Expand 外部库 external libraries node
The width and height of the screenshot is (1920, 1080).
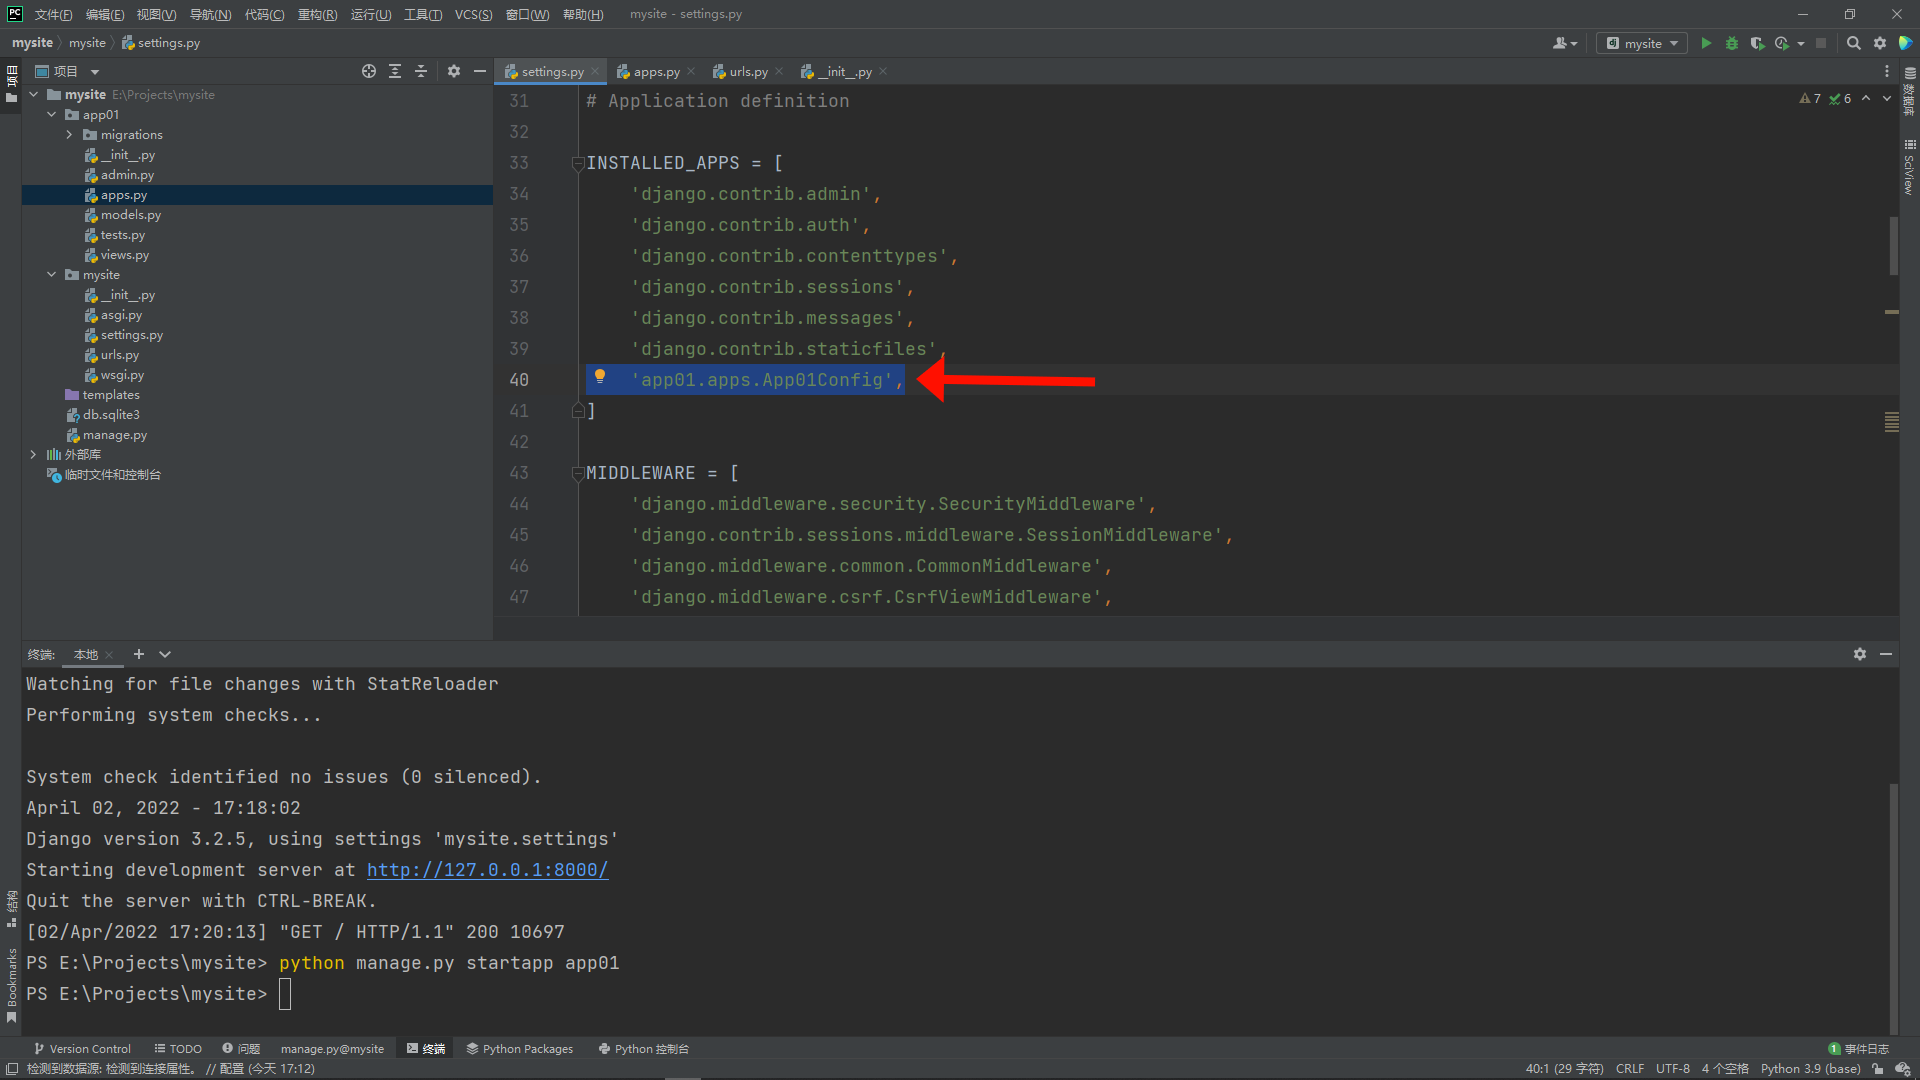33,454
